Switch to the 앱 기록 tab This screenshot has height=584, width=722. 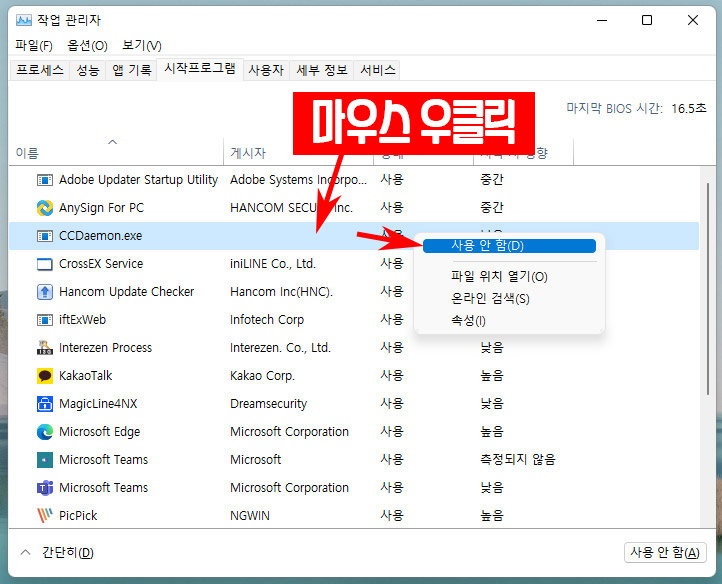[132, 70]
